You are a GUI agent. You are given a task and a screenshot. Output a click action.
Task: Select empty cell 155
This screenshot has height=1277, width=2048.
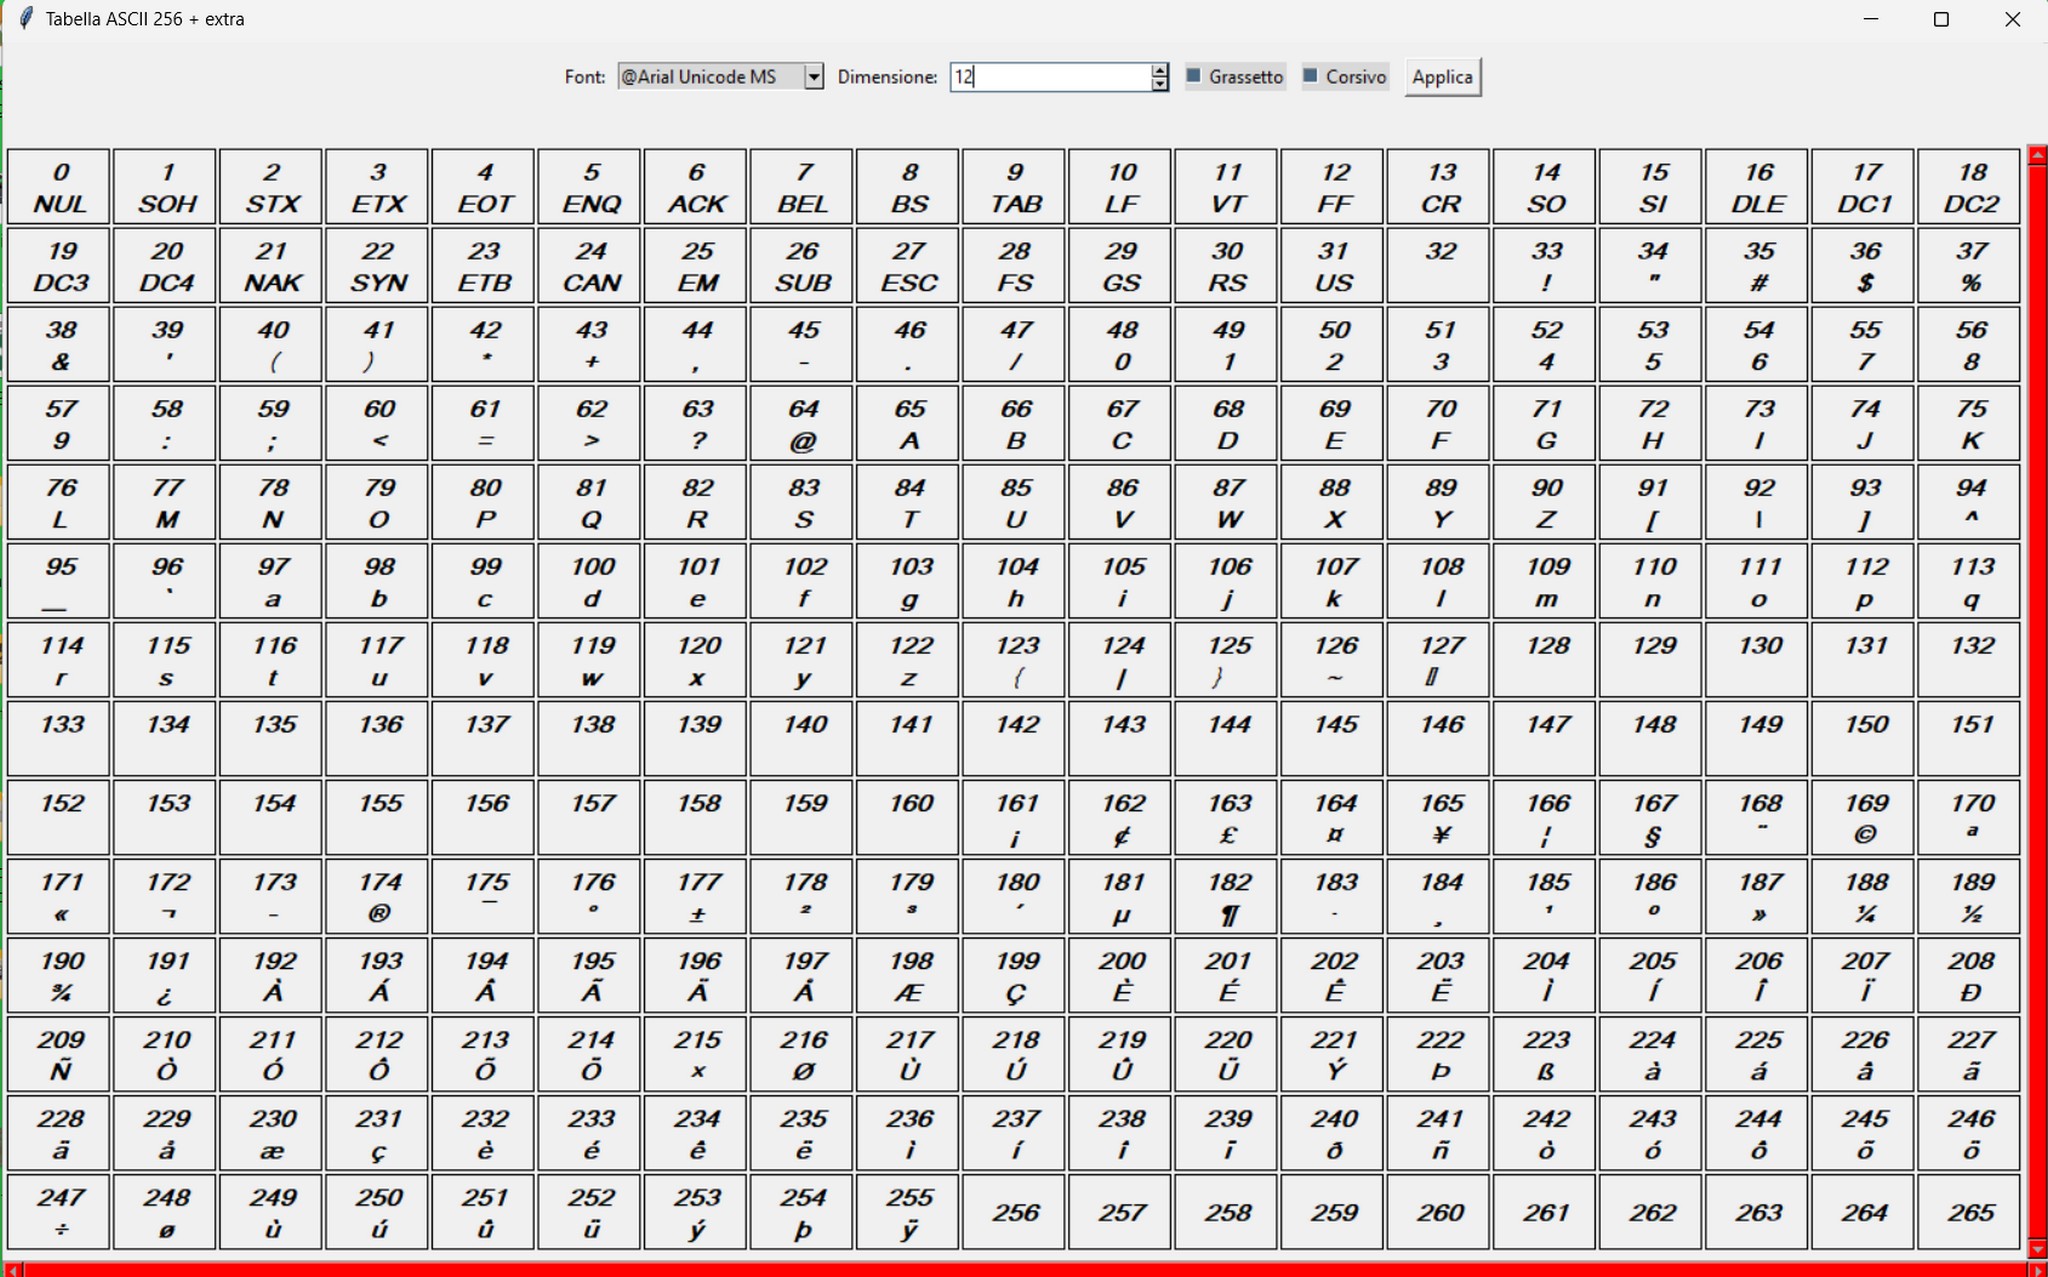378,819
